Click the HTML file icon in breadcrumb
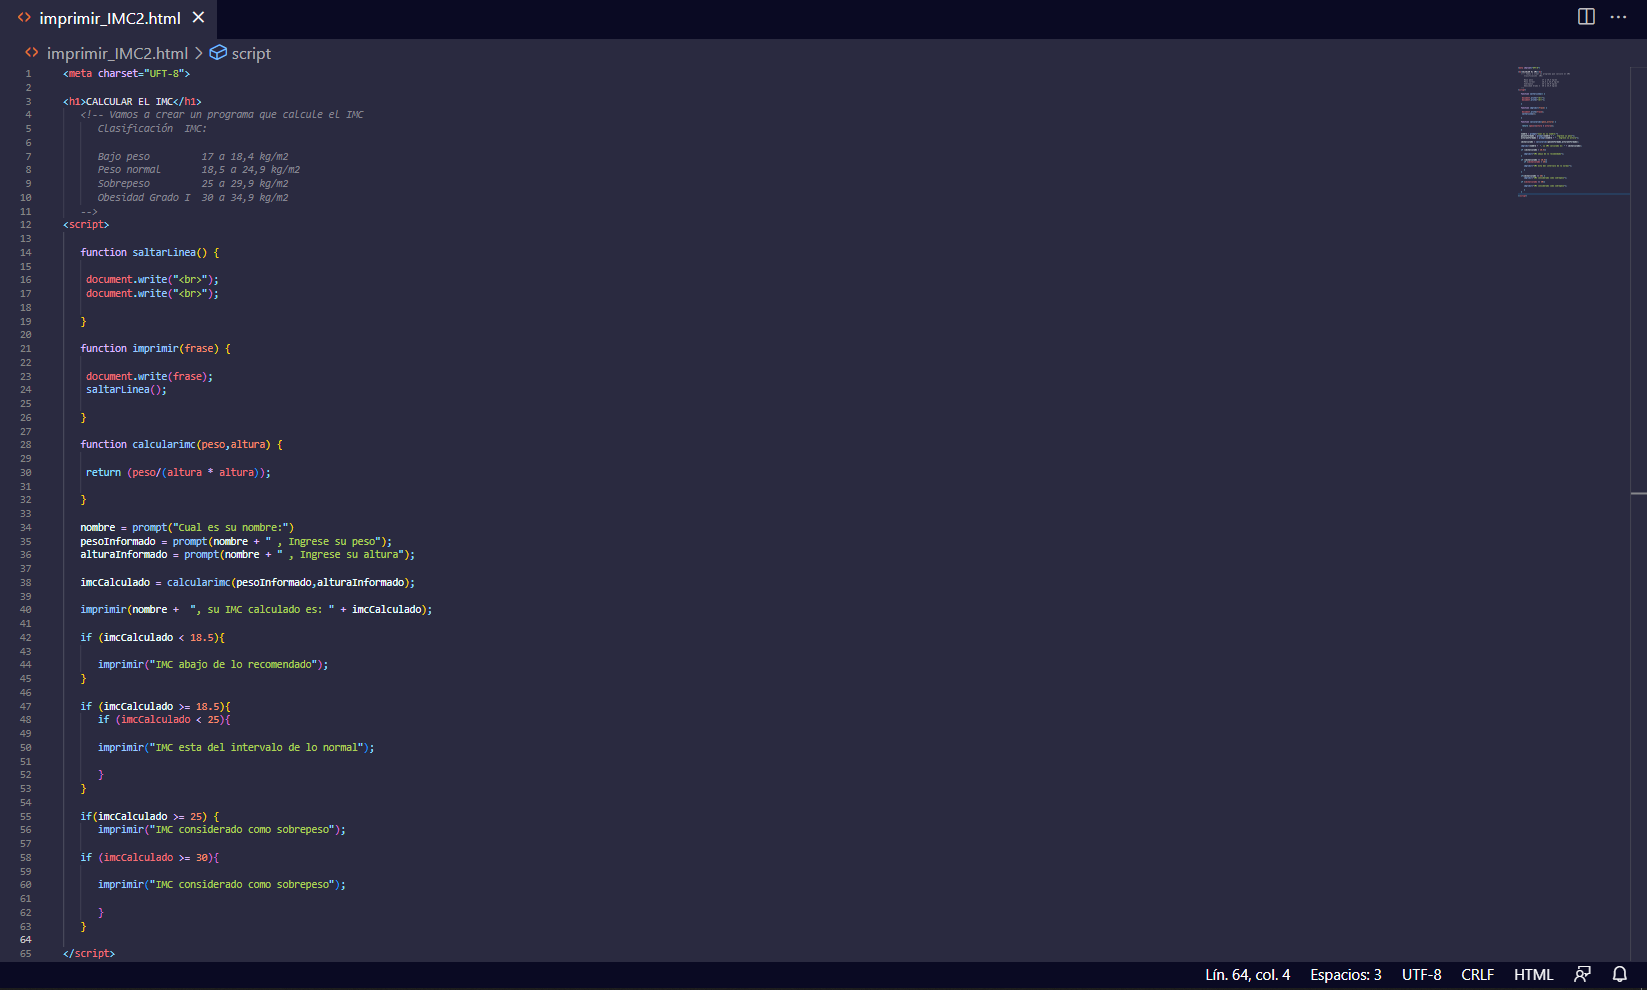The height and width of the screenshot is (990, 1647). [32, 53]
